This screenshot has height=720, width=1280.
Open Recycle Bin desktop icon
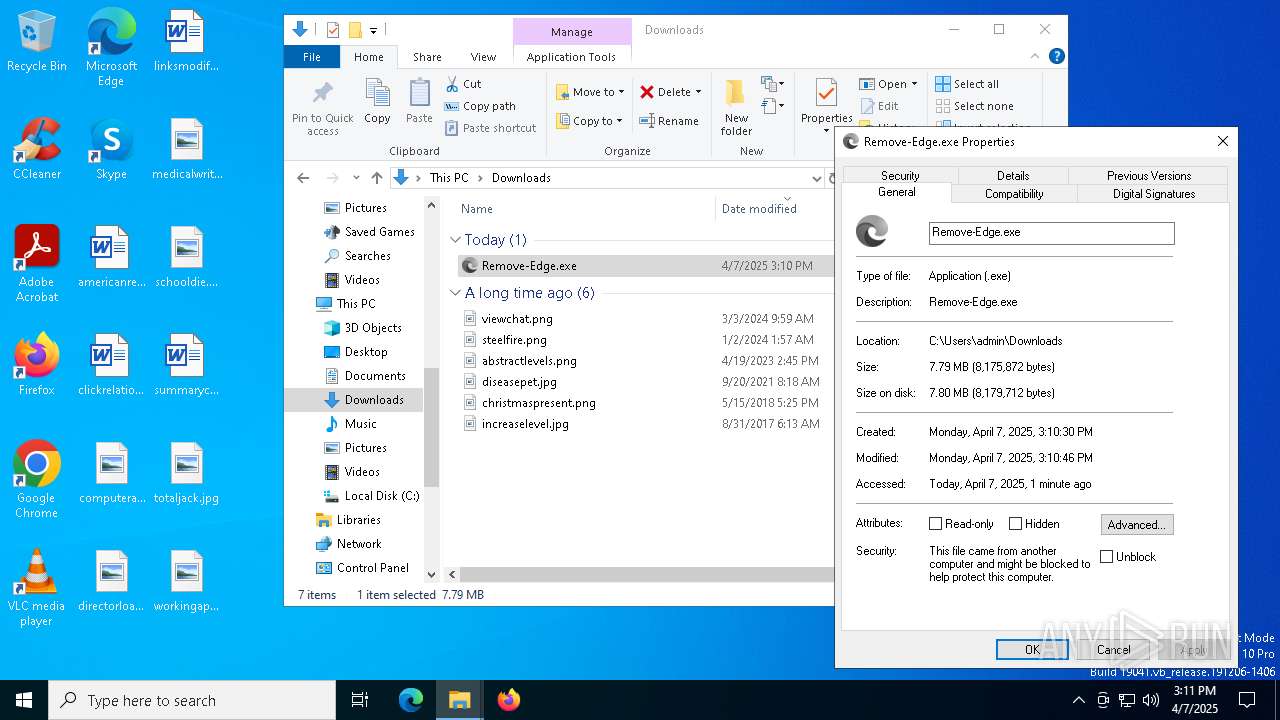[x=37, y=42]
